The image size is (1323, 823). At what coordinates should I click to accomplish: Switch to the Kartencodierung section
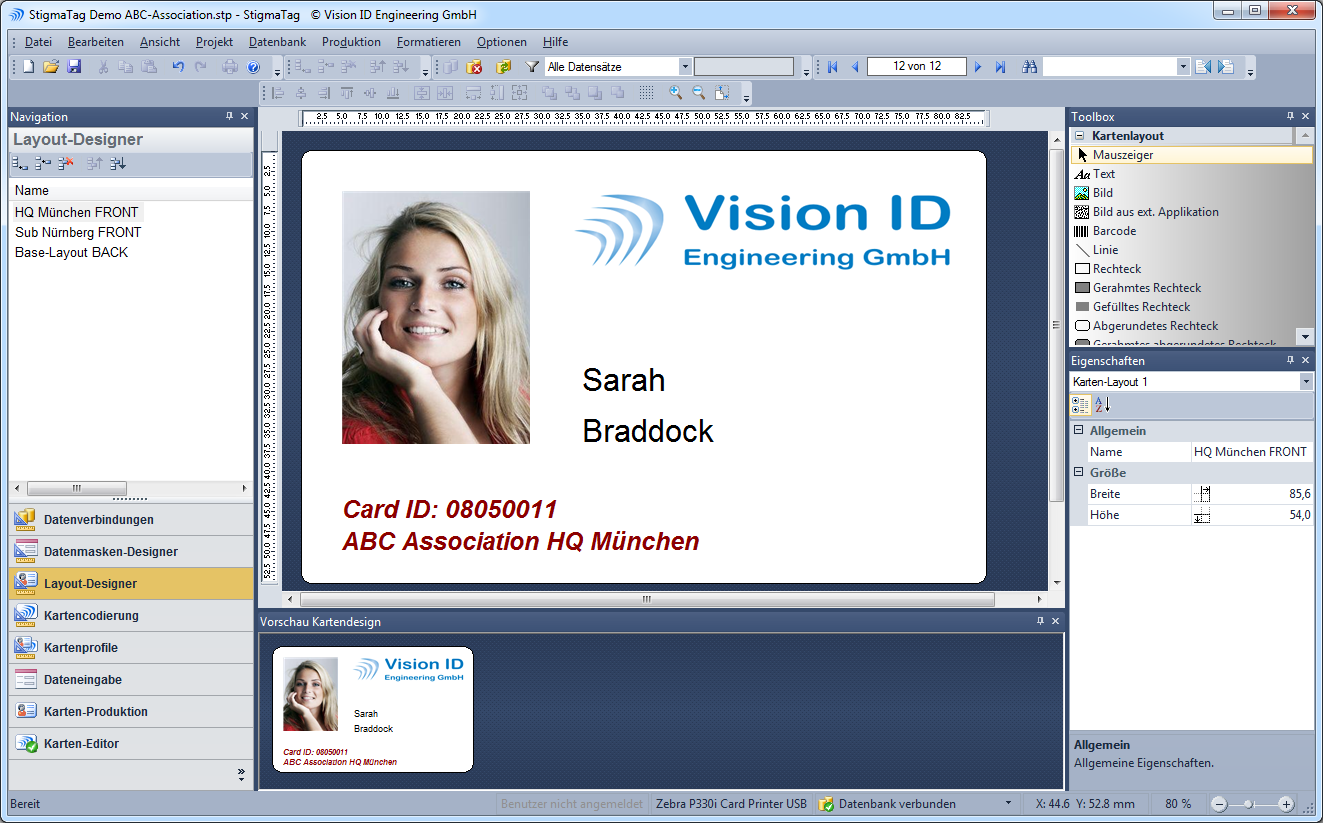point(131,616)
